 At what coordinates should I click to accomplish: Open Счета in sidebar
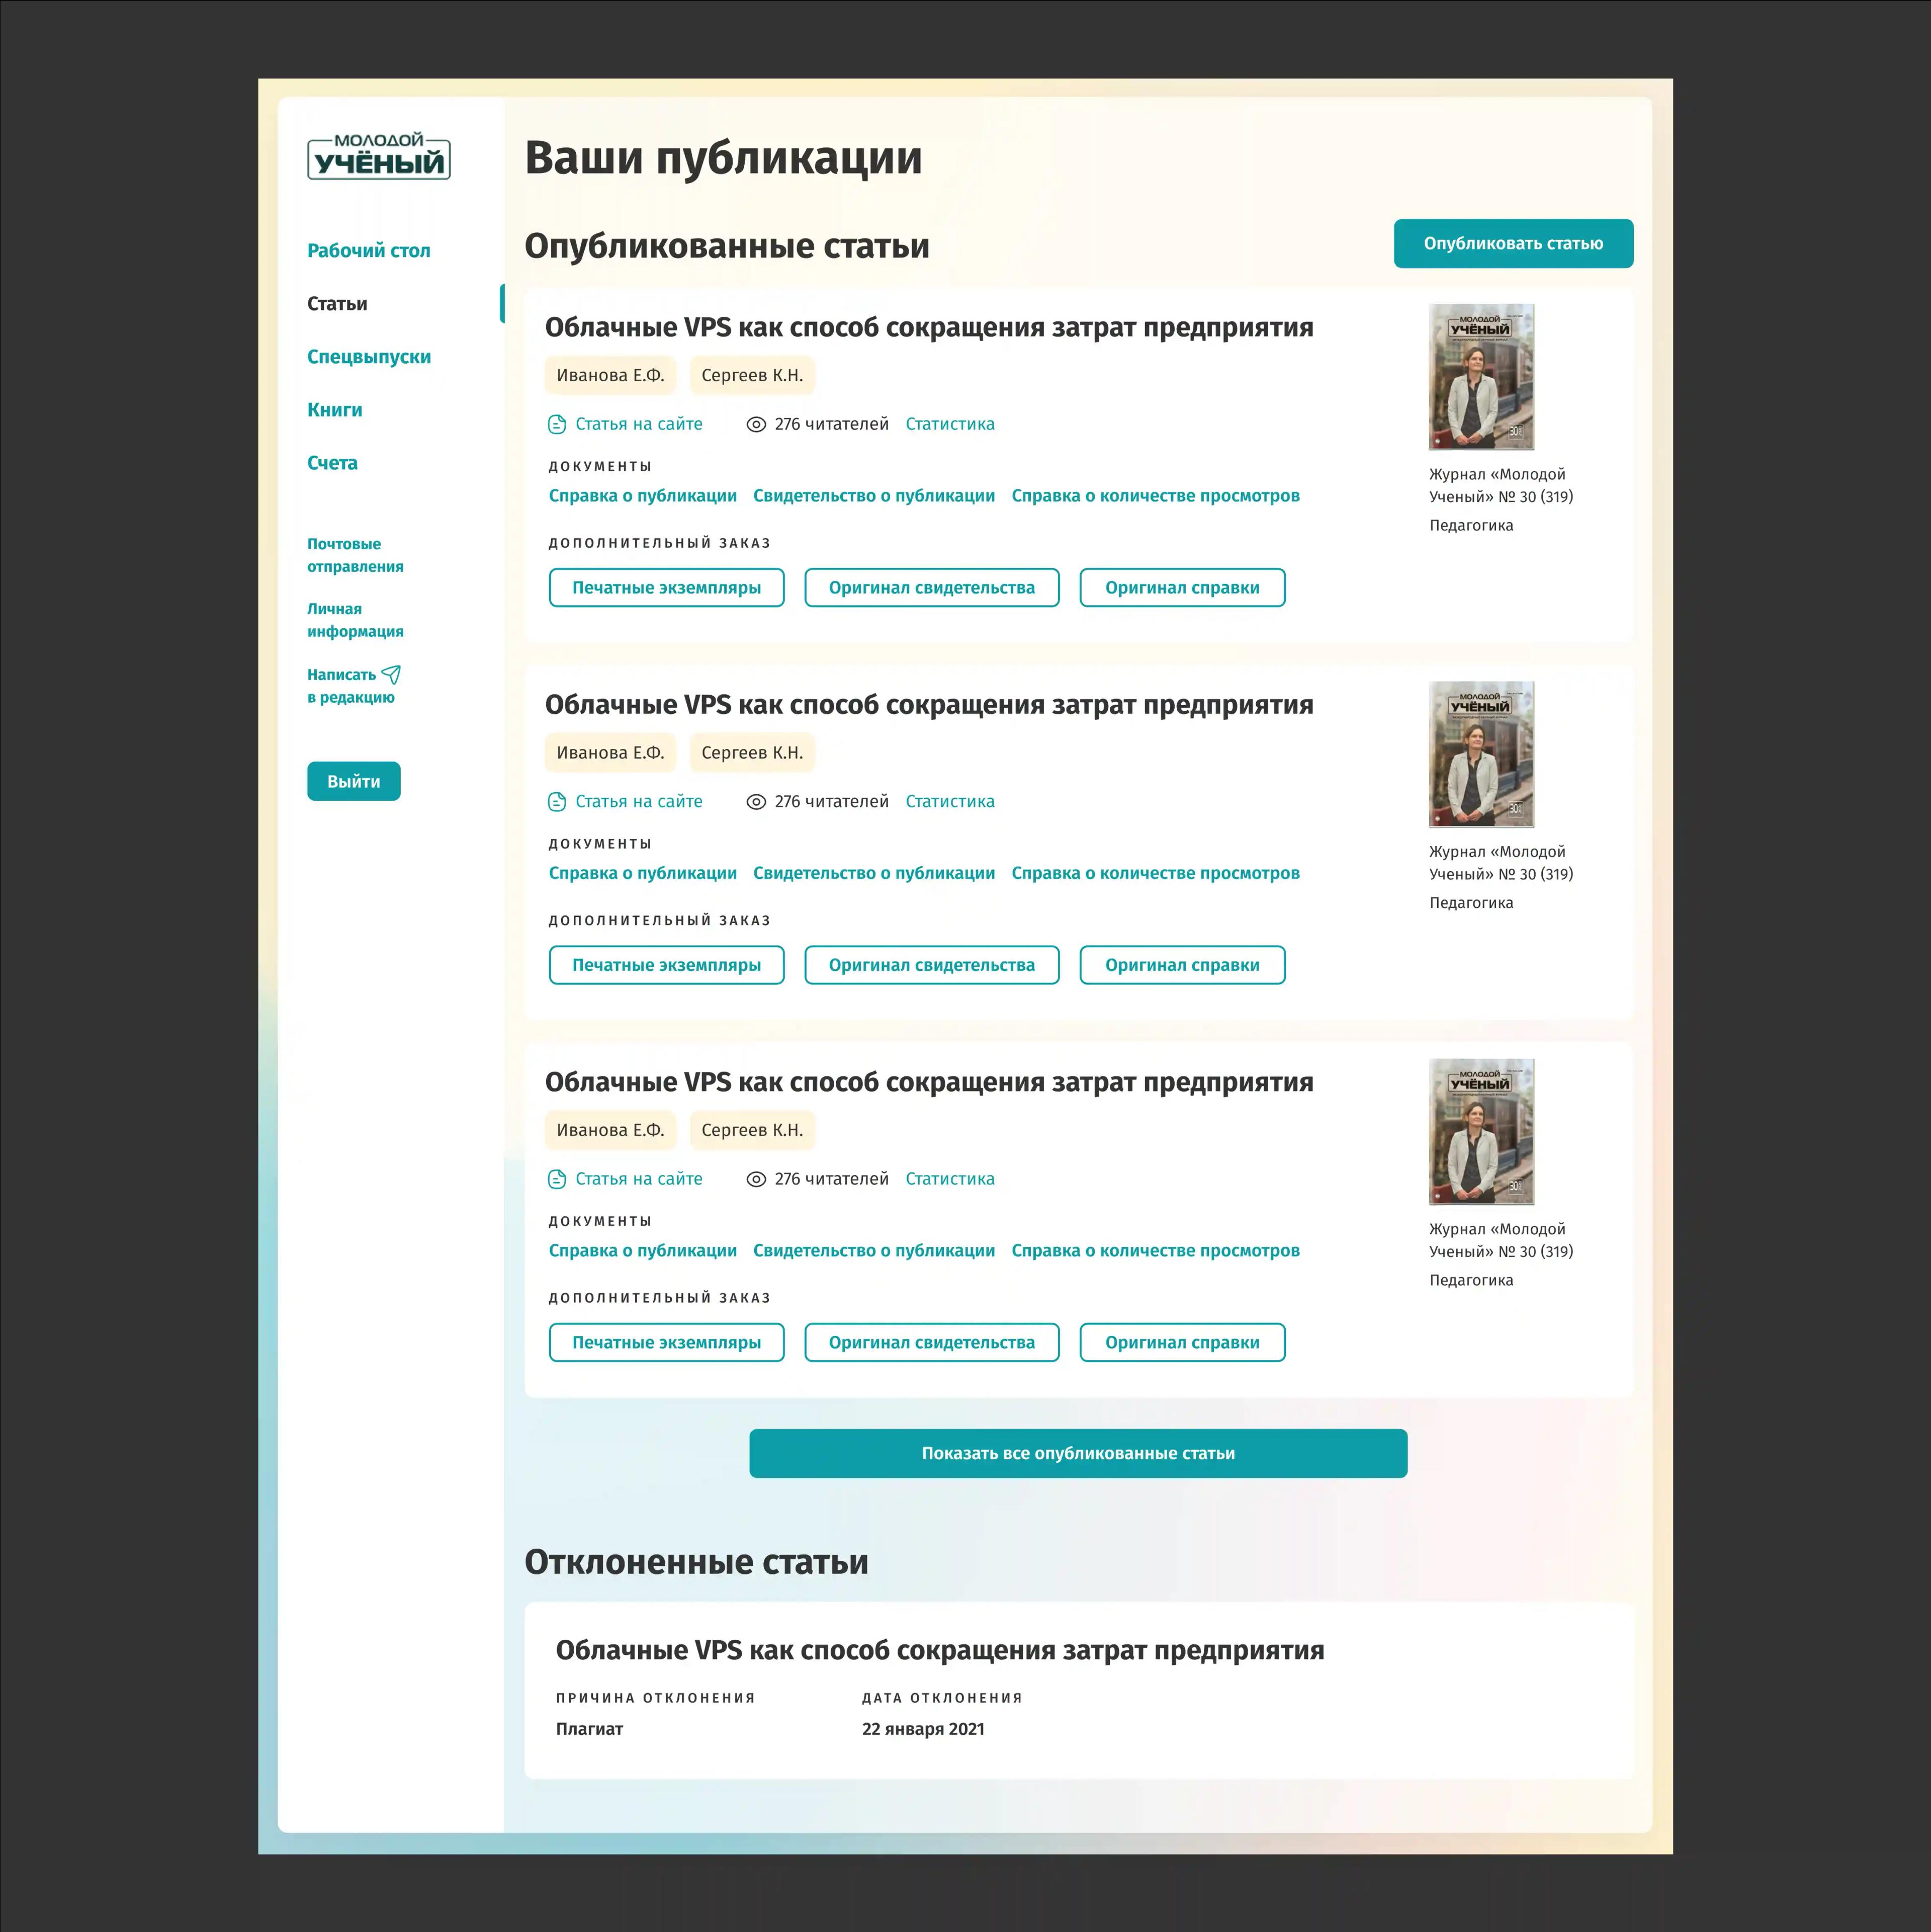click(x=332, y=463)
